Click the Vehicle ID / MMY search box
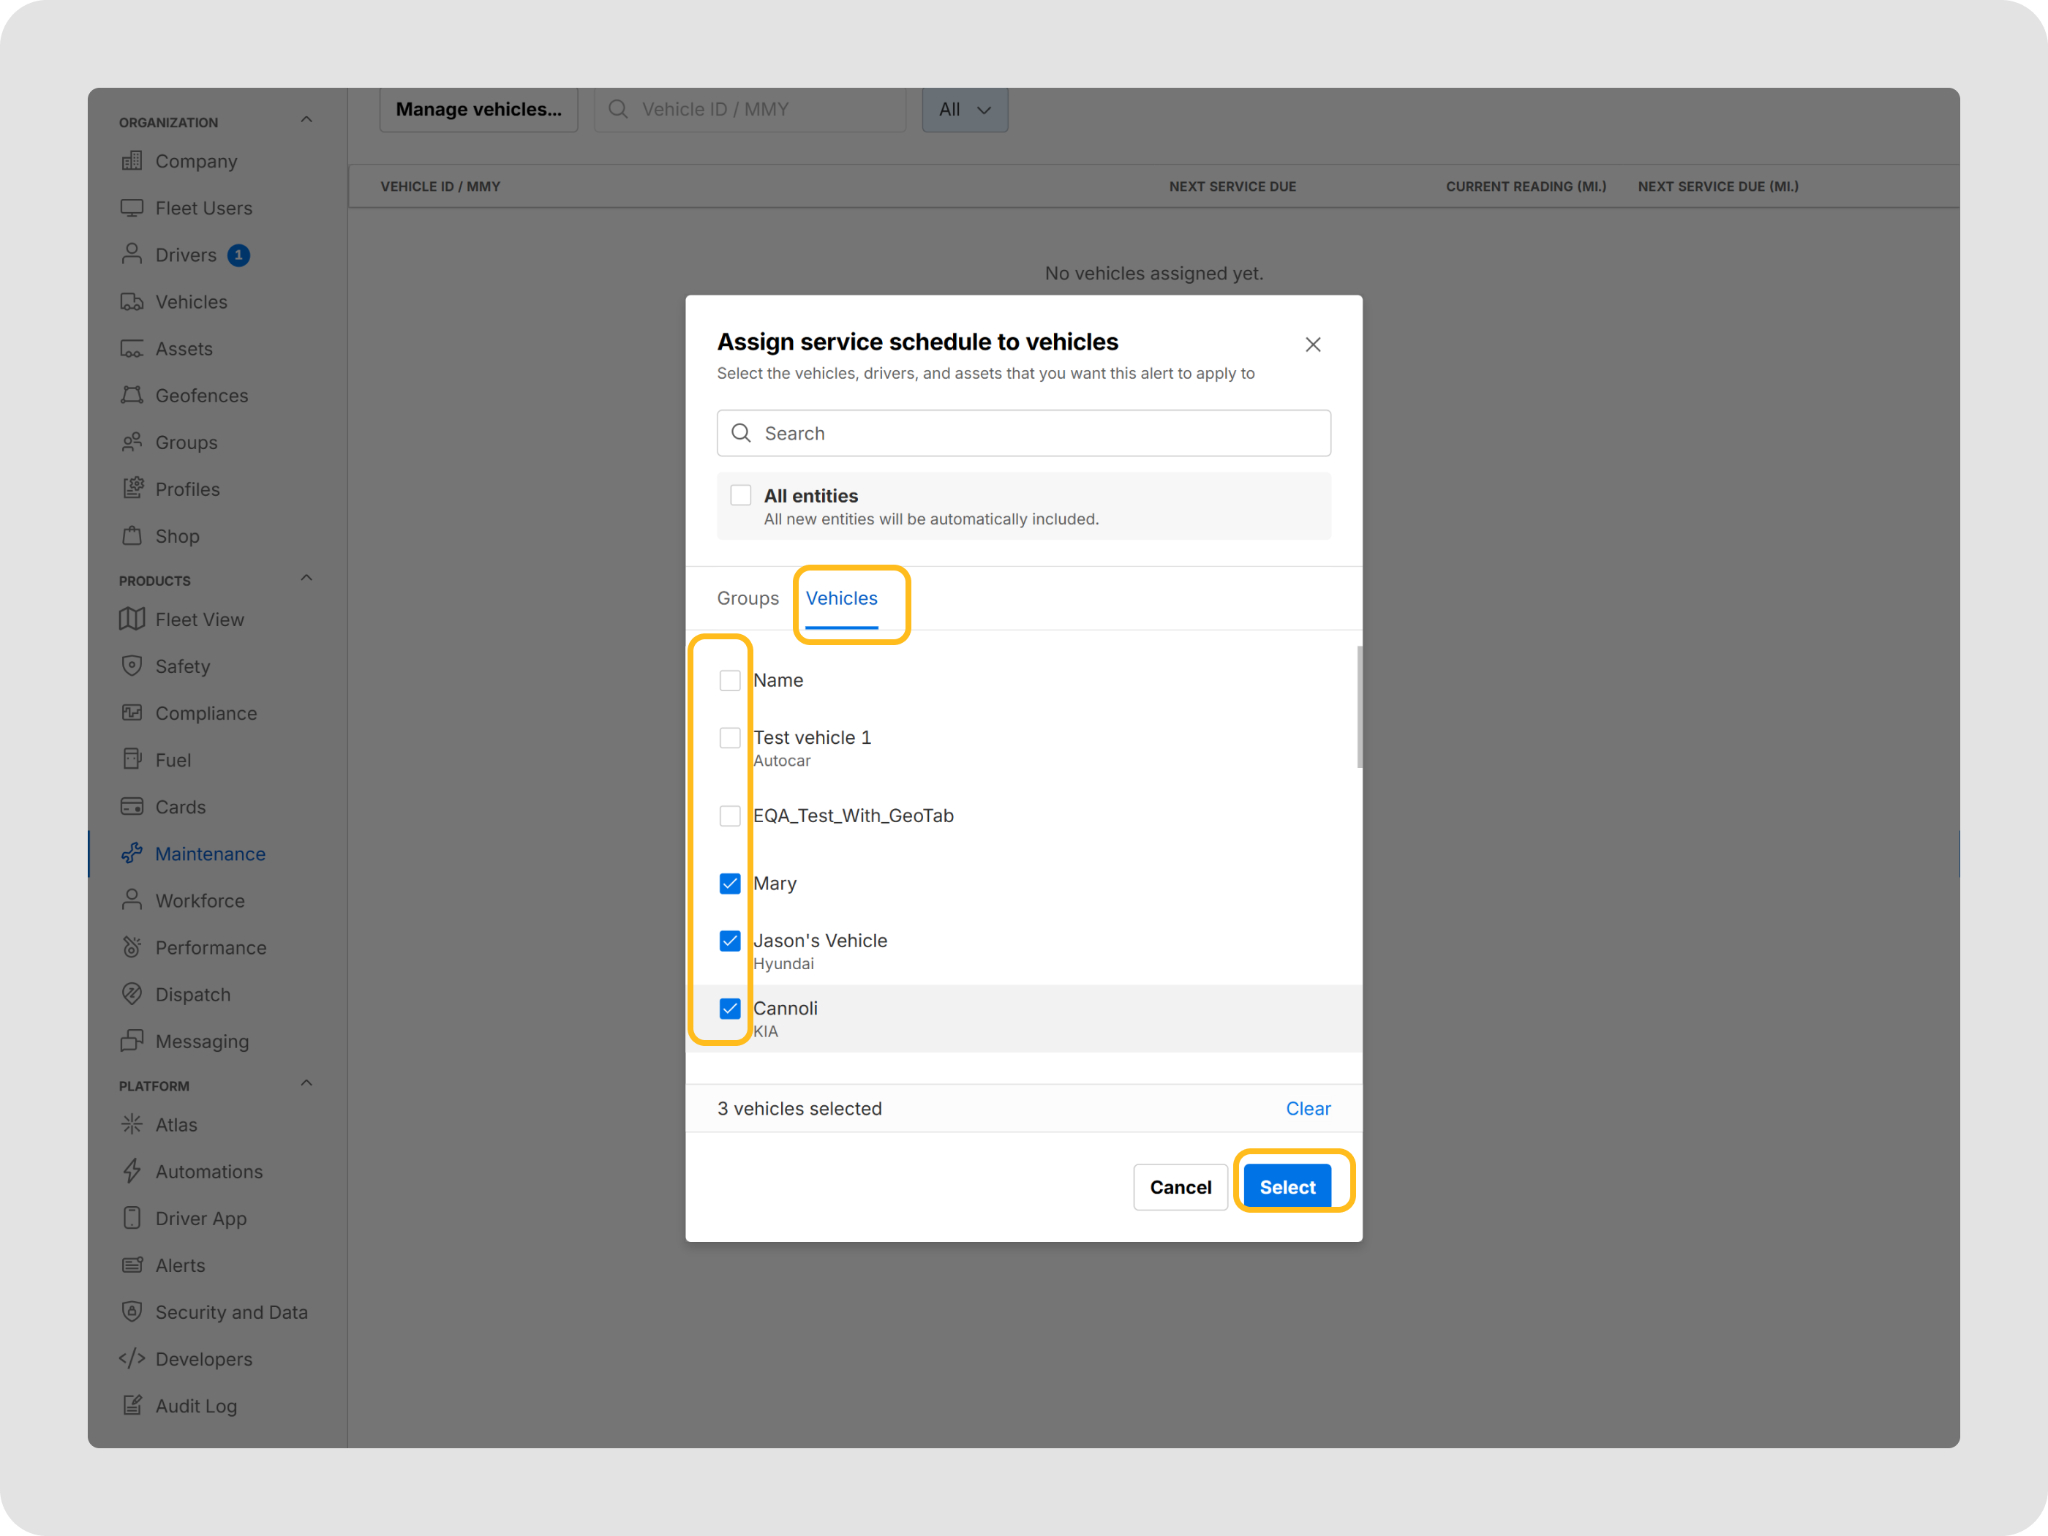The image size is (2048, 1536). (x=750, y=110)
